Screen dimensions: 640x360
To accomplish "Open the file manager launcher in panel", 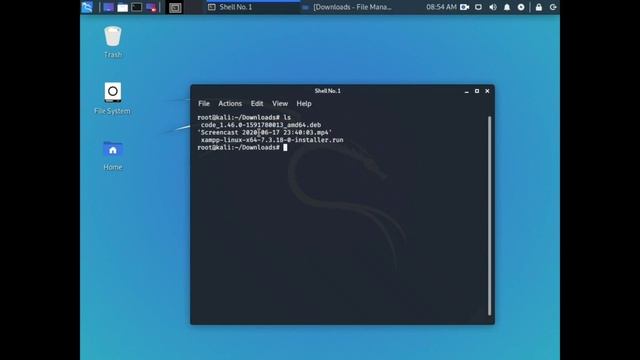I will click(x=122, y=7).
